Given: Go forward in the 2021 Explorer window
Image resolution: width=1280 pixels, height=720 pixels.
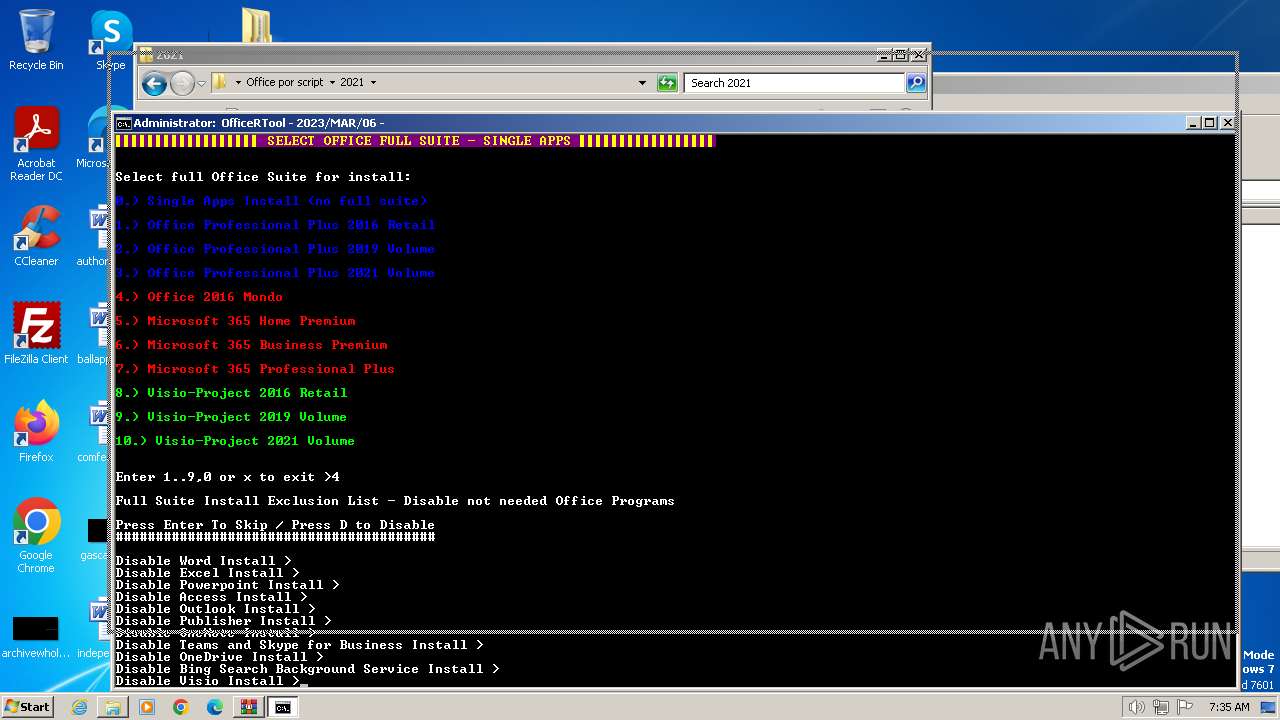Looking at the screenshot, I should tap(182, 83).
